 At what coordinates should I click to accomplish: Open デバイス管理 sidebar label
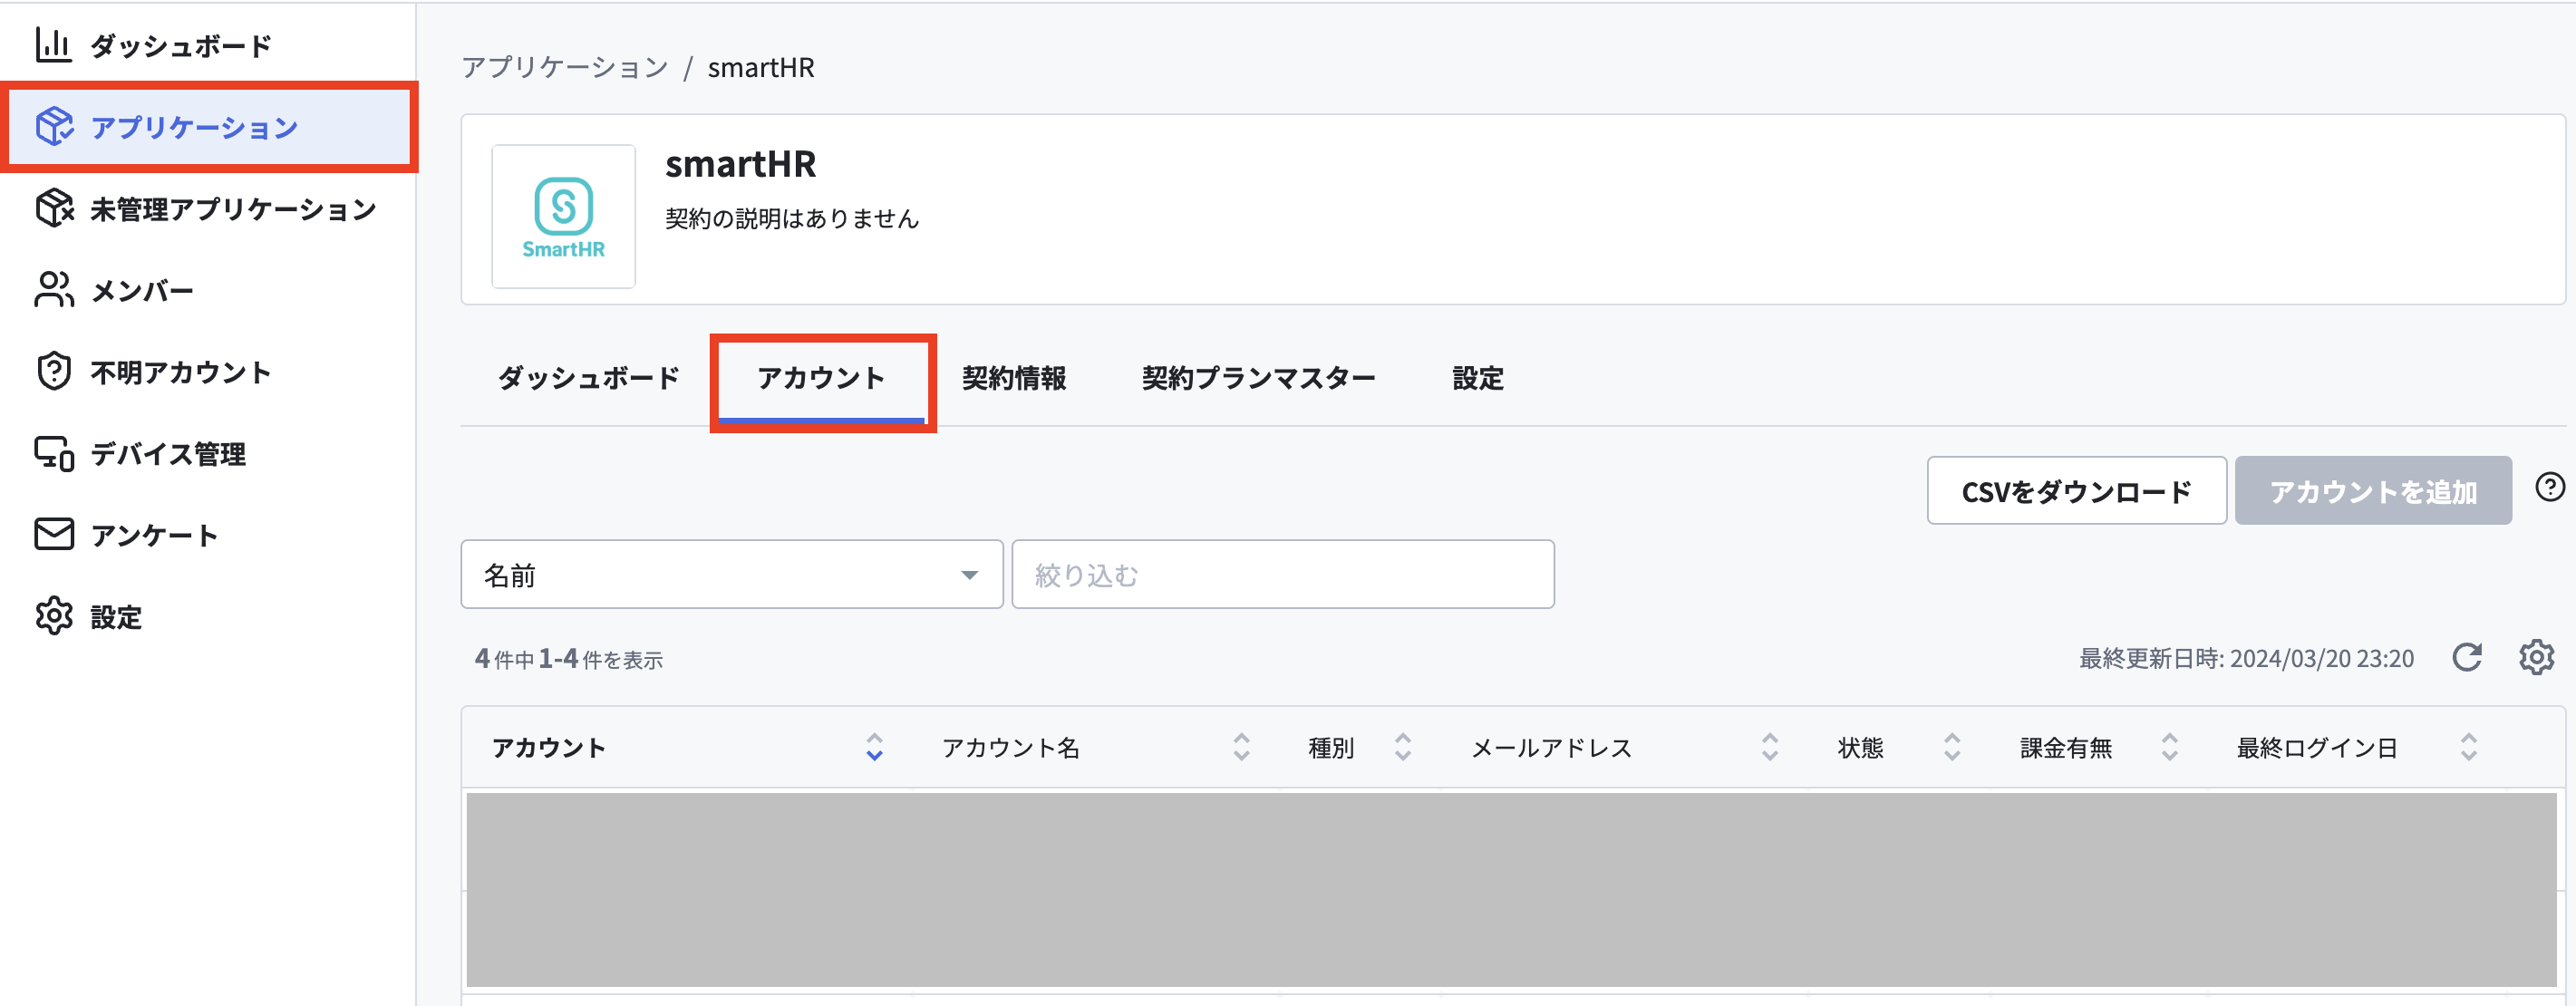tap(168, 454)
